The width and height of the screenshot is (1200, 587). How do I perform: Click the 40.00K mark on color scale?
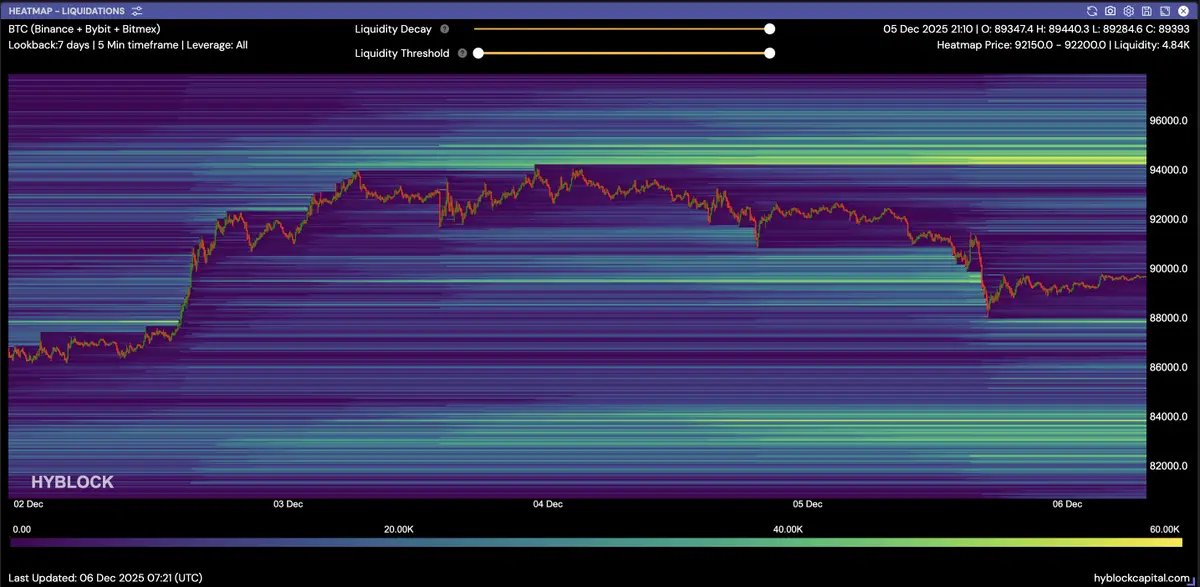pyautogui.click(x=788, y=529)
